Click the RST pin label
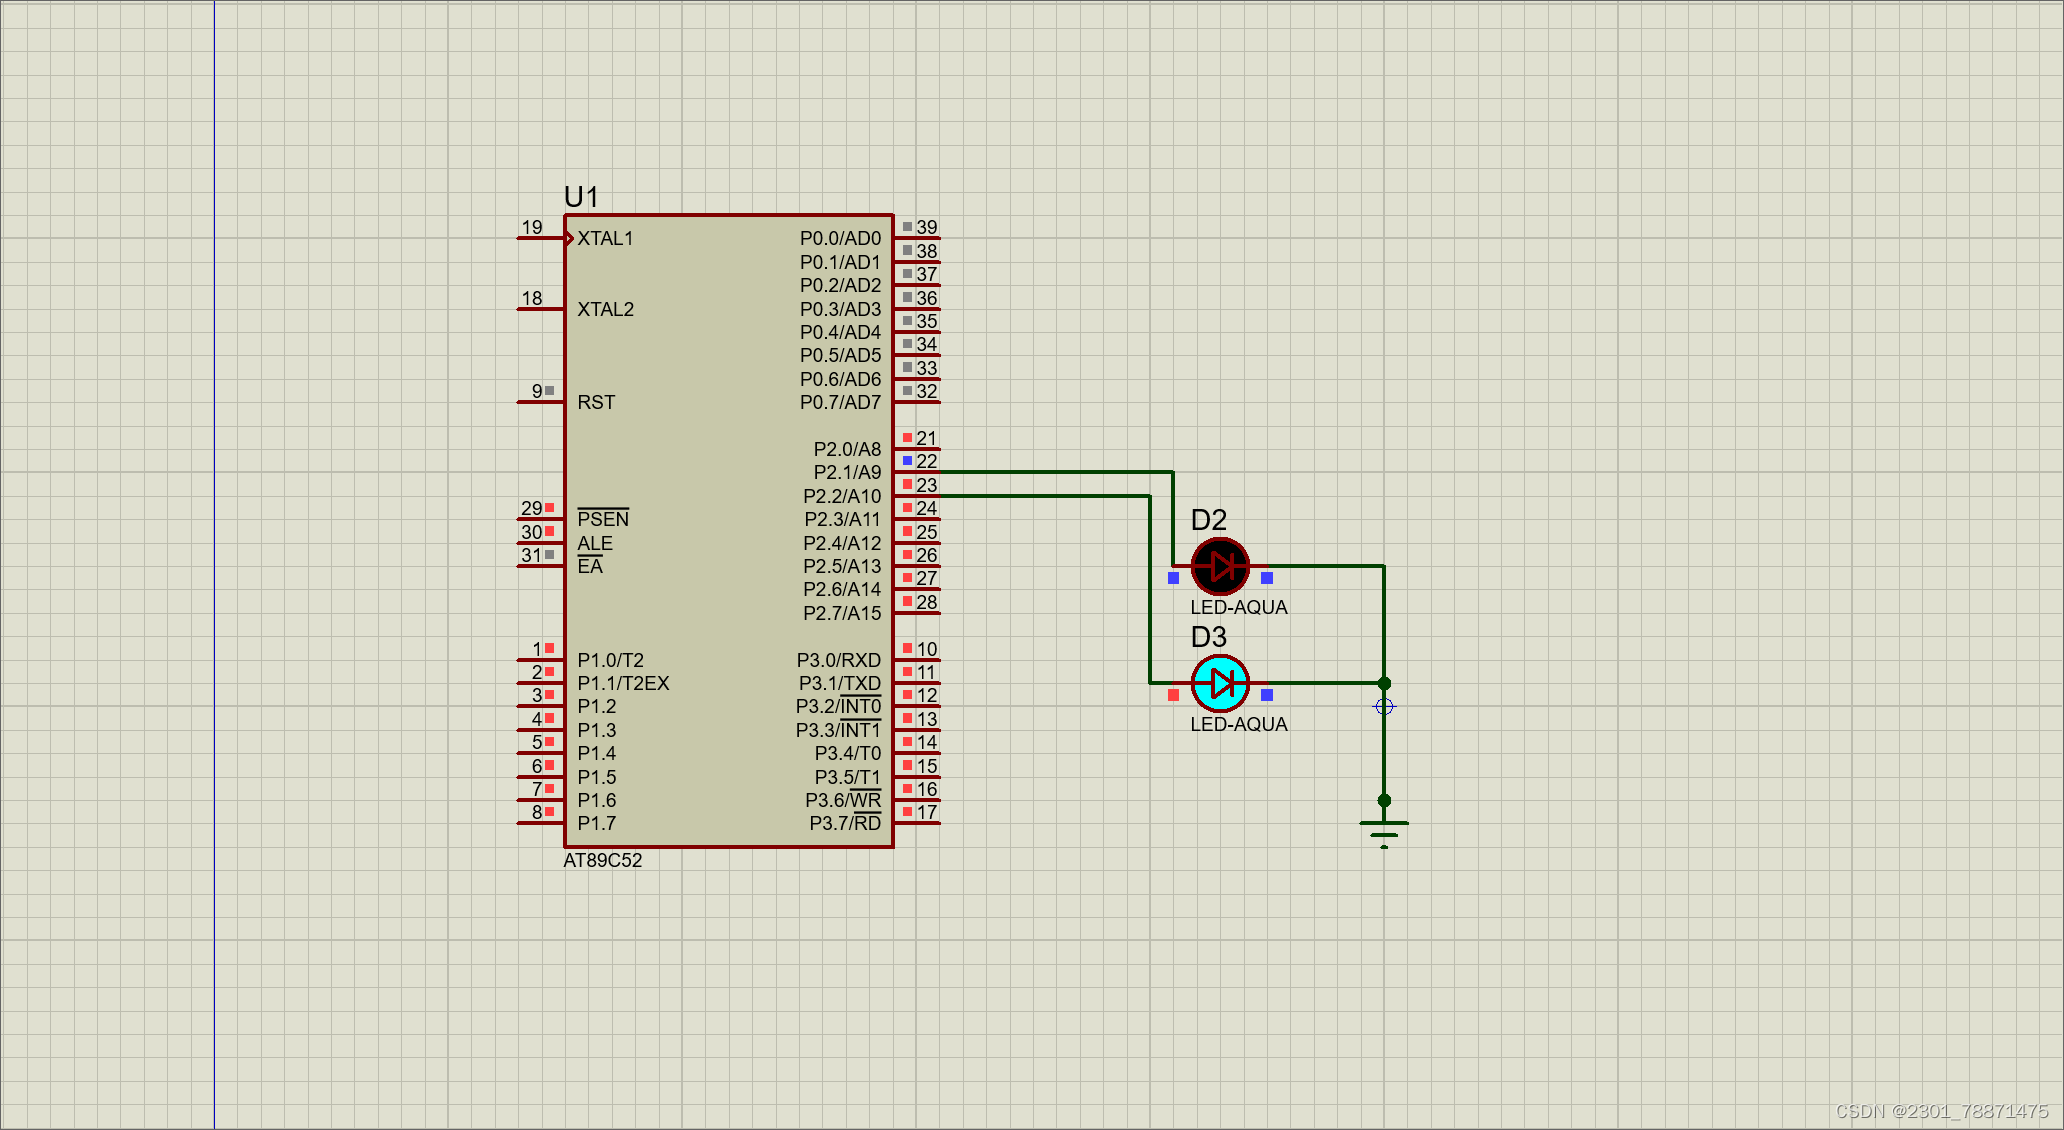This screenshot has height=1130, width=2064. (596, 402)
